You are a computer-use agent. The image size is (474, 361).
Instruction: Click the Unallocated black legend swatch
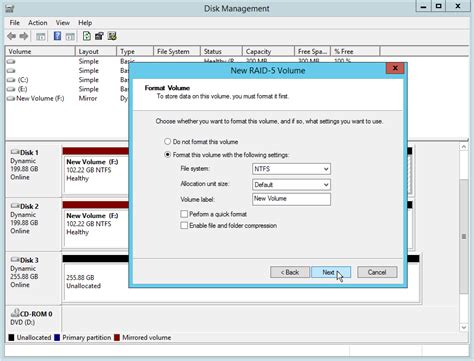point(11,338)
